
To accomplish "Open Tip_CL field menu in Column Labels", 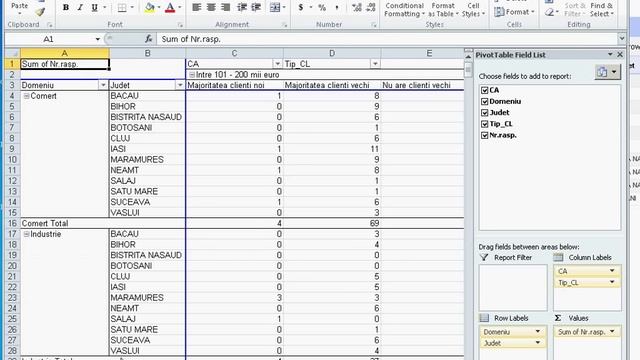I will click(x=612, y=282).
